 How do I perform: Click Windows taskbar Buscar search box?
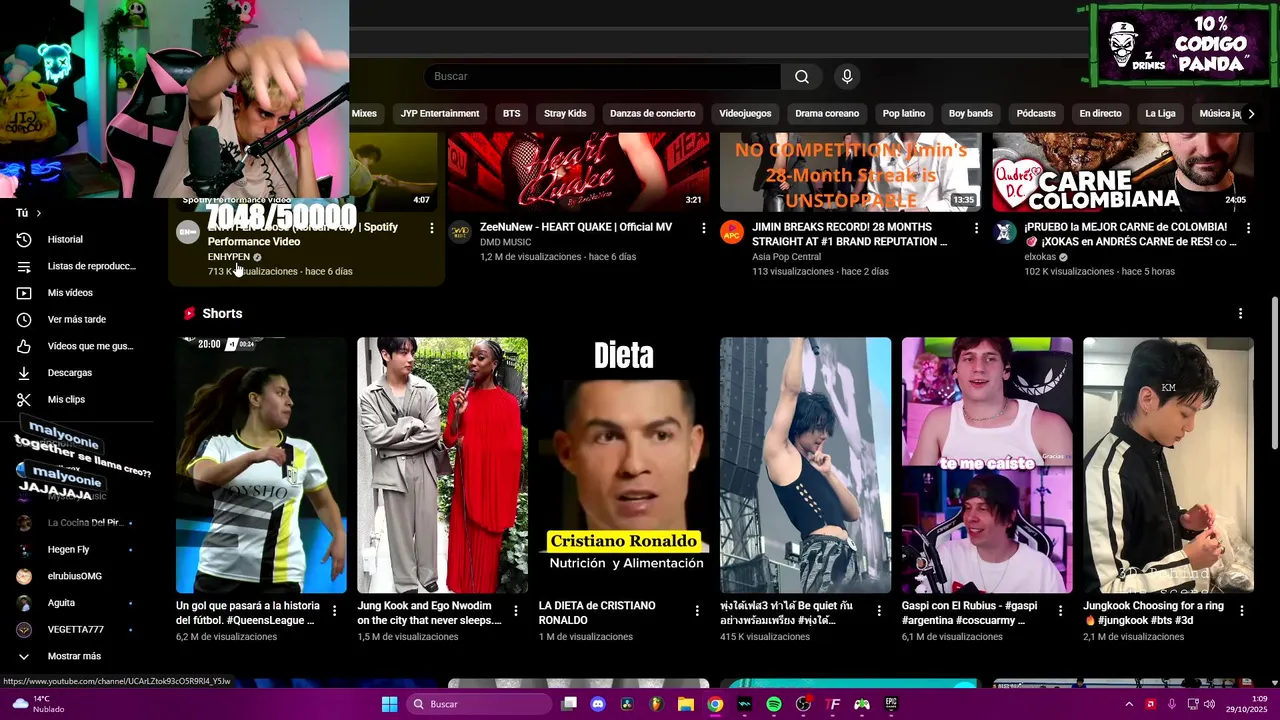tap(480, 705)
